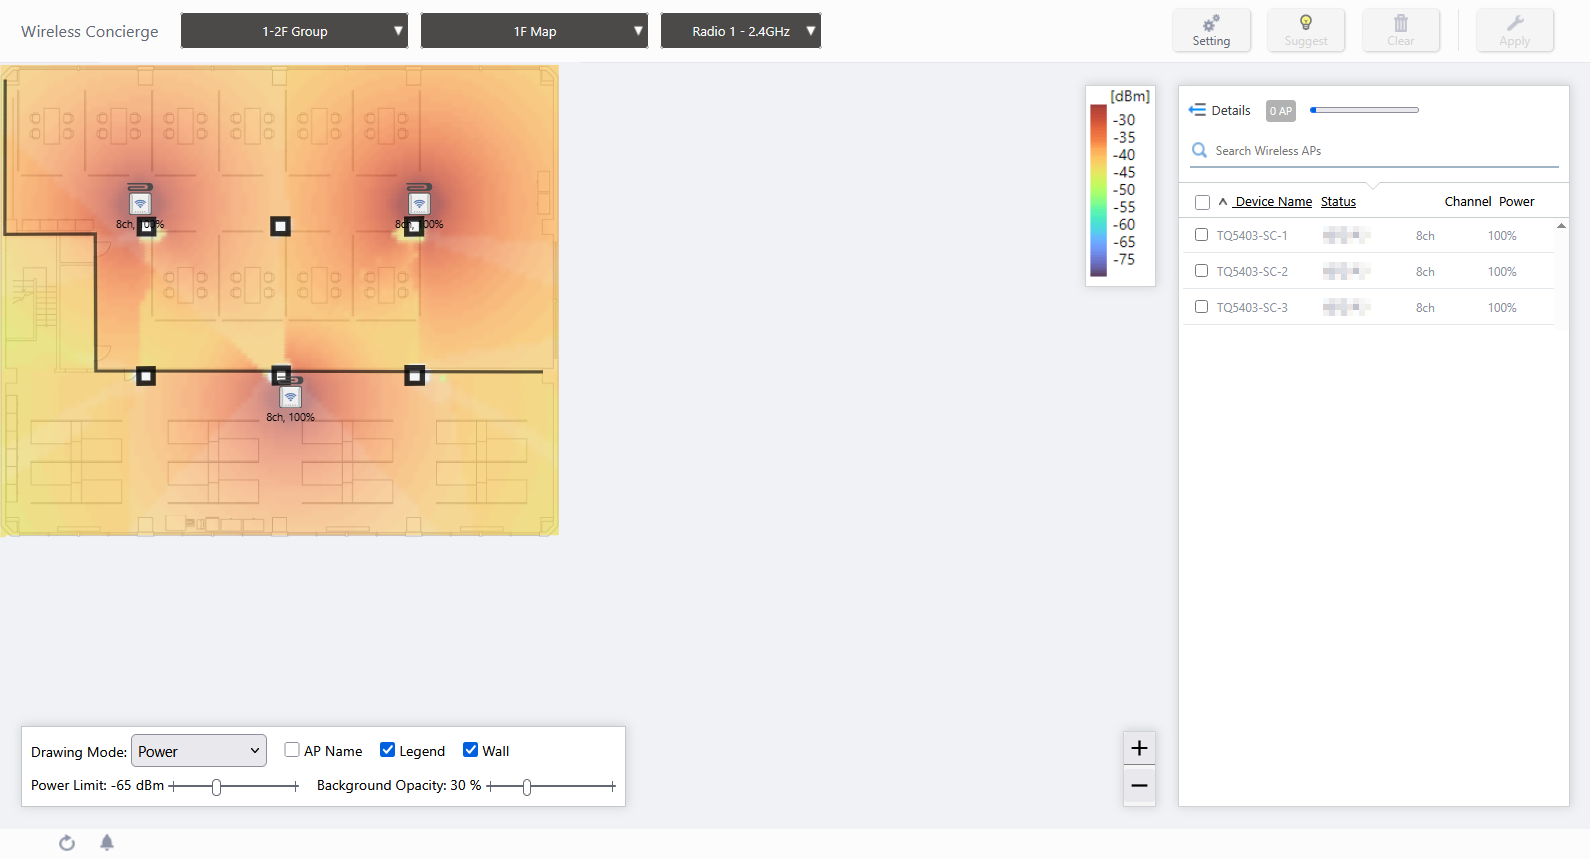The width and height of the screenshot is (1590, 859).
Task: Click the Background Opacity slider handle
Action: [527, 787]
